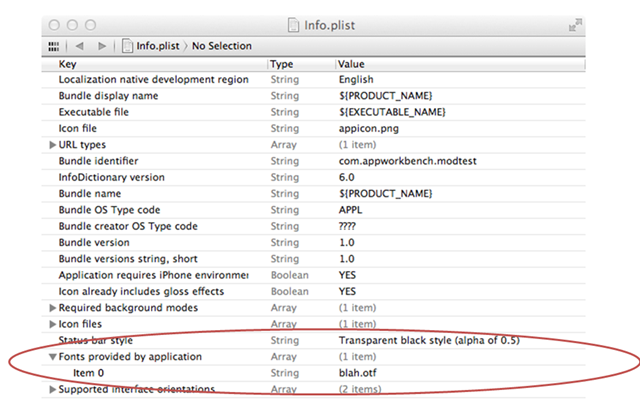Click the plist file icon in breadcrumb bar
This screenshot has height=409, width=640.
(x=127, y=46)
